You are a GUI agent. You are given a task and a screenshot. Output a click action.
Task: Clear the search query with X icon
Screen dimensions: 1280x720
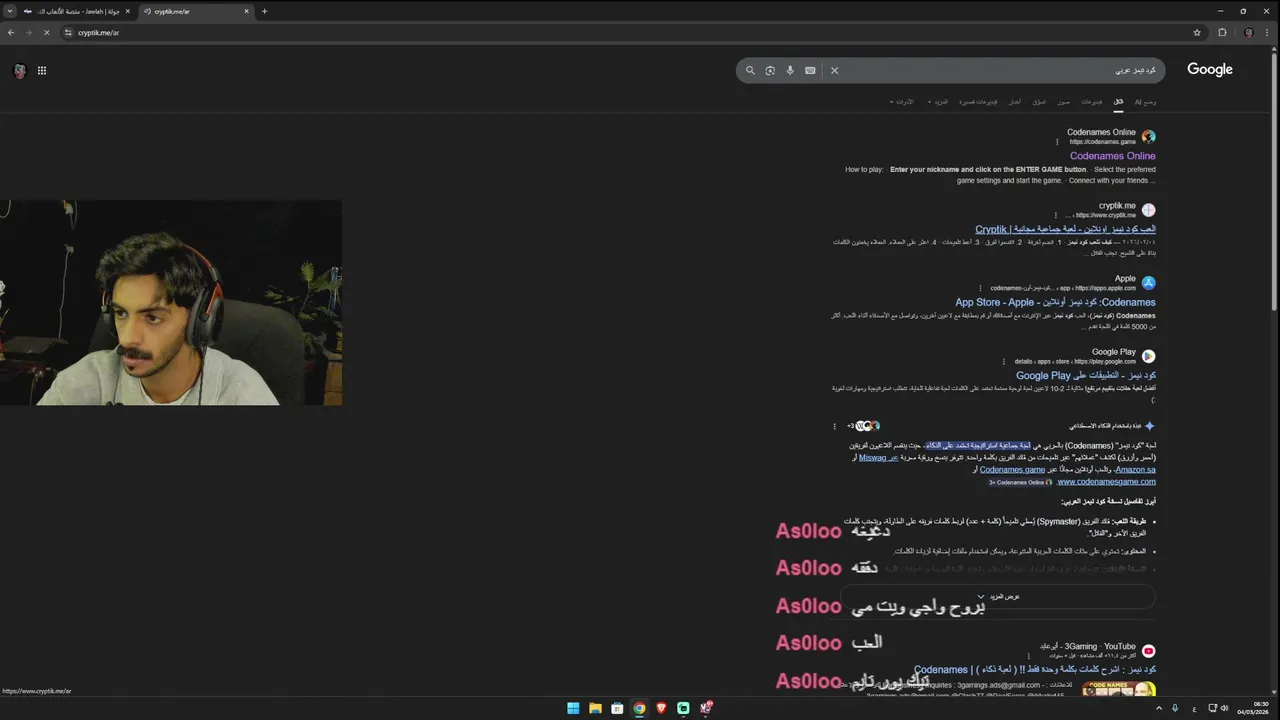(x=834, y=70)
